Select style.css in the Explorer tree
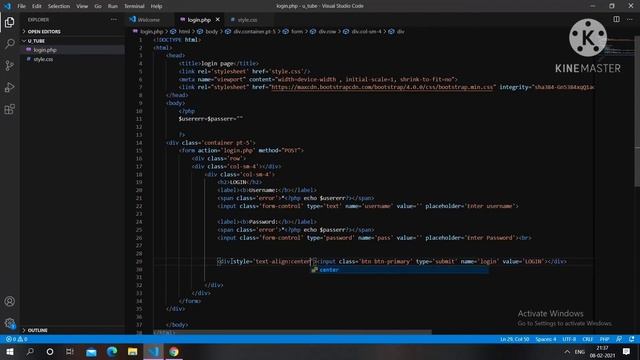The width and height of the screenshot is (640, 360). [x=43, y=59]
